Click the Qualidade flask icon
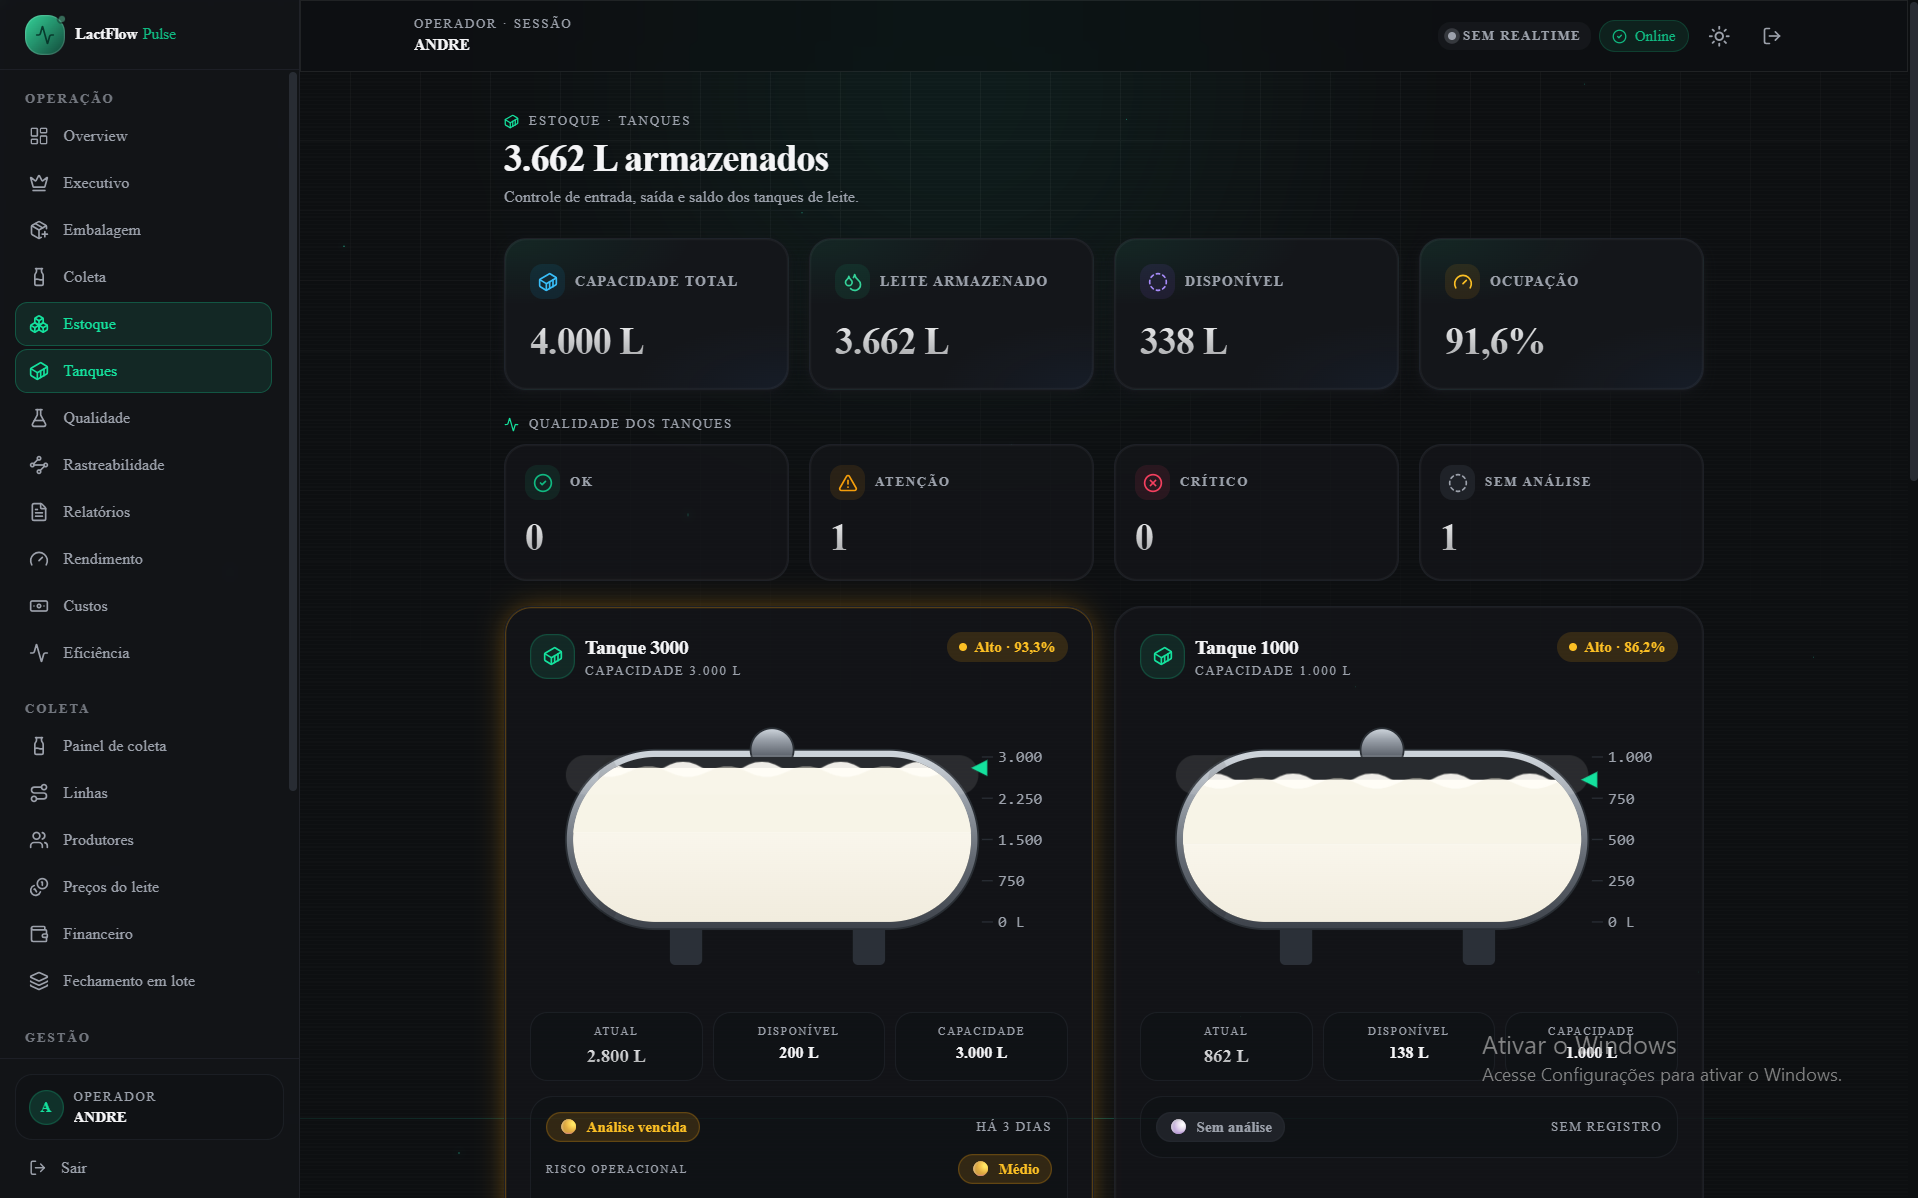1918x1198 pixels. [x=39, y=418]
